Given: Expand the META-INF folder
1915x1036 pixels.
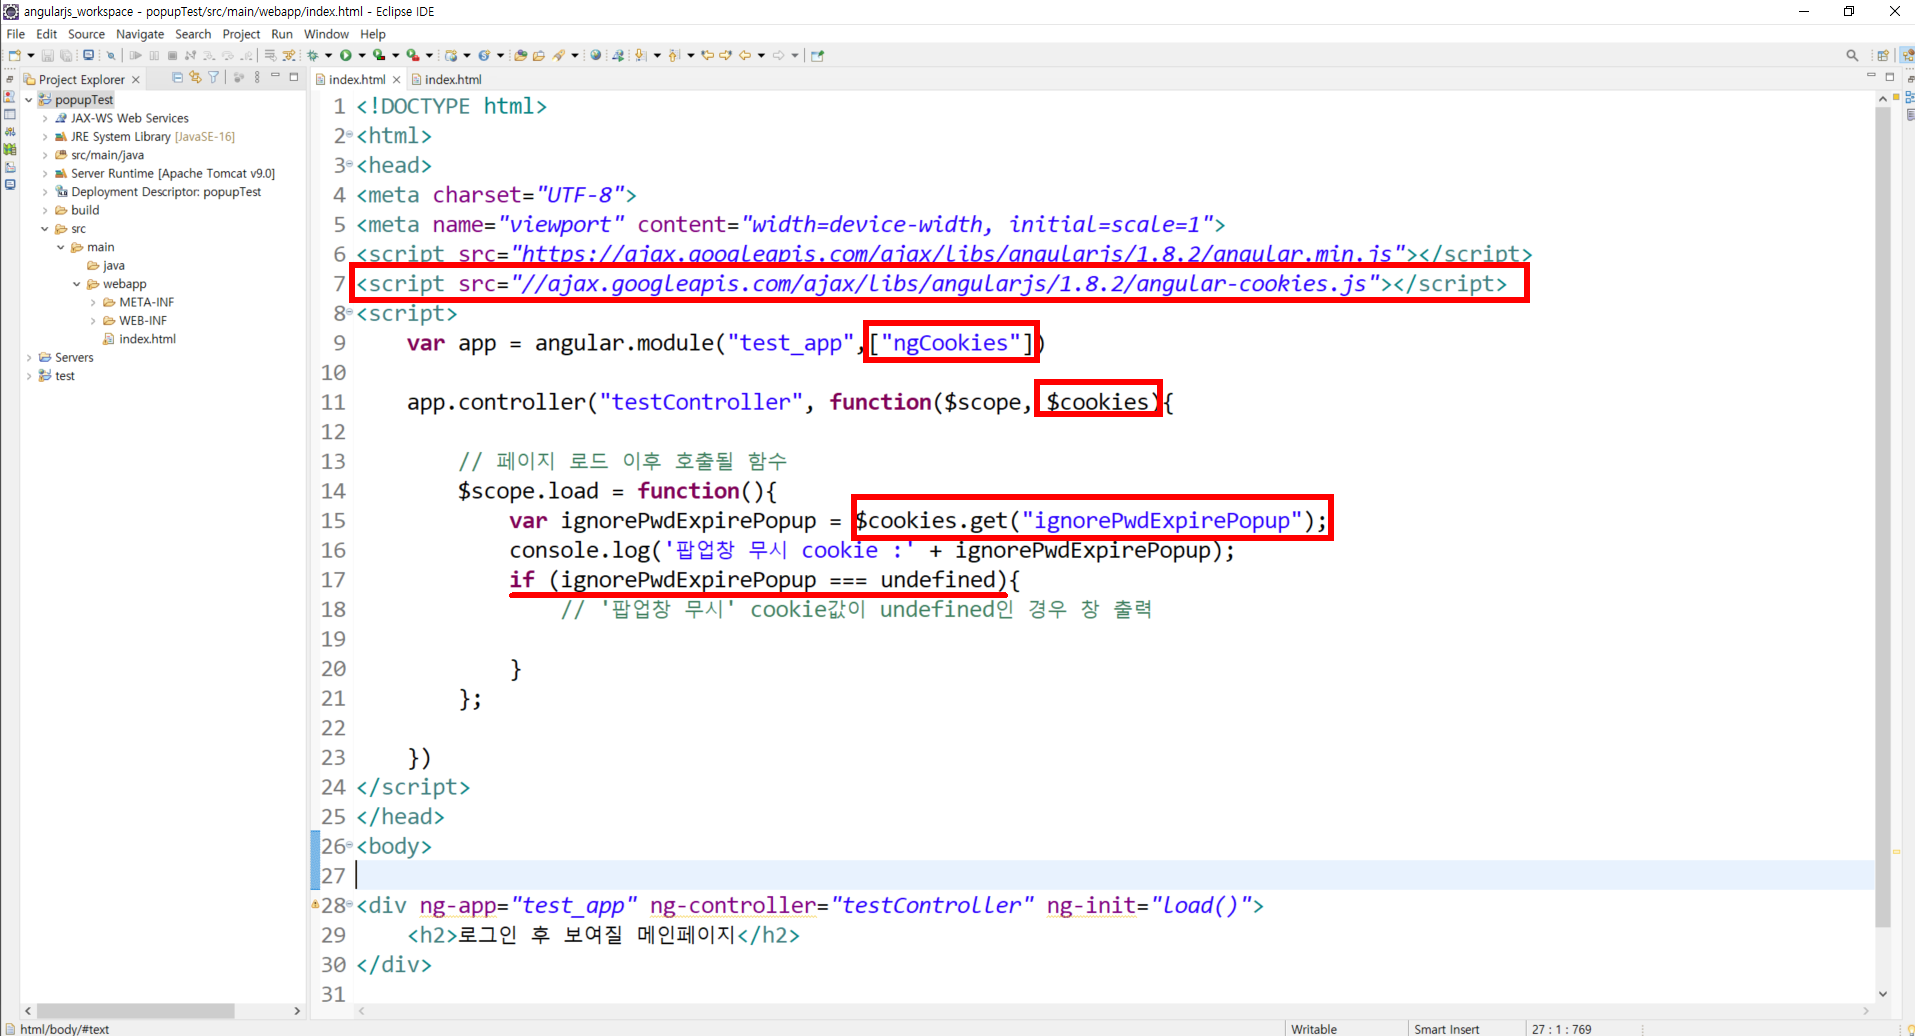Looking at the screenshot, I should pyautogui.click(x=93, y=303).
